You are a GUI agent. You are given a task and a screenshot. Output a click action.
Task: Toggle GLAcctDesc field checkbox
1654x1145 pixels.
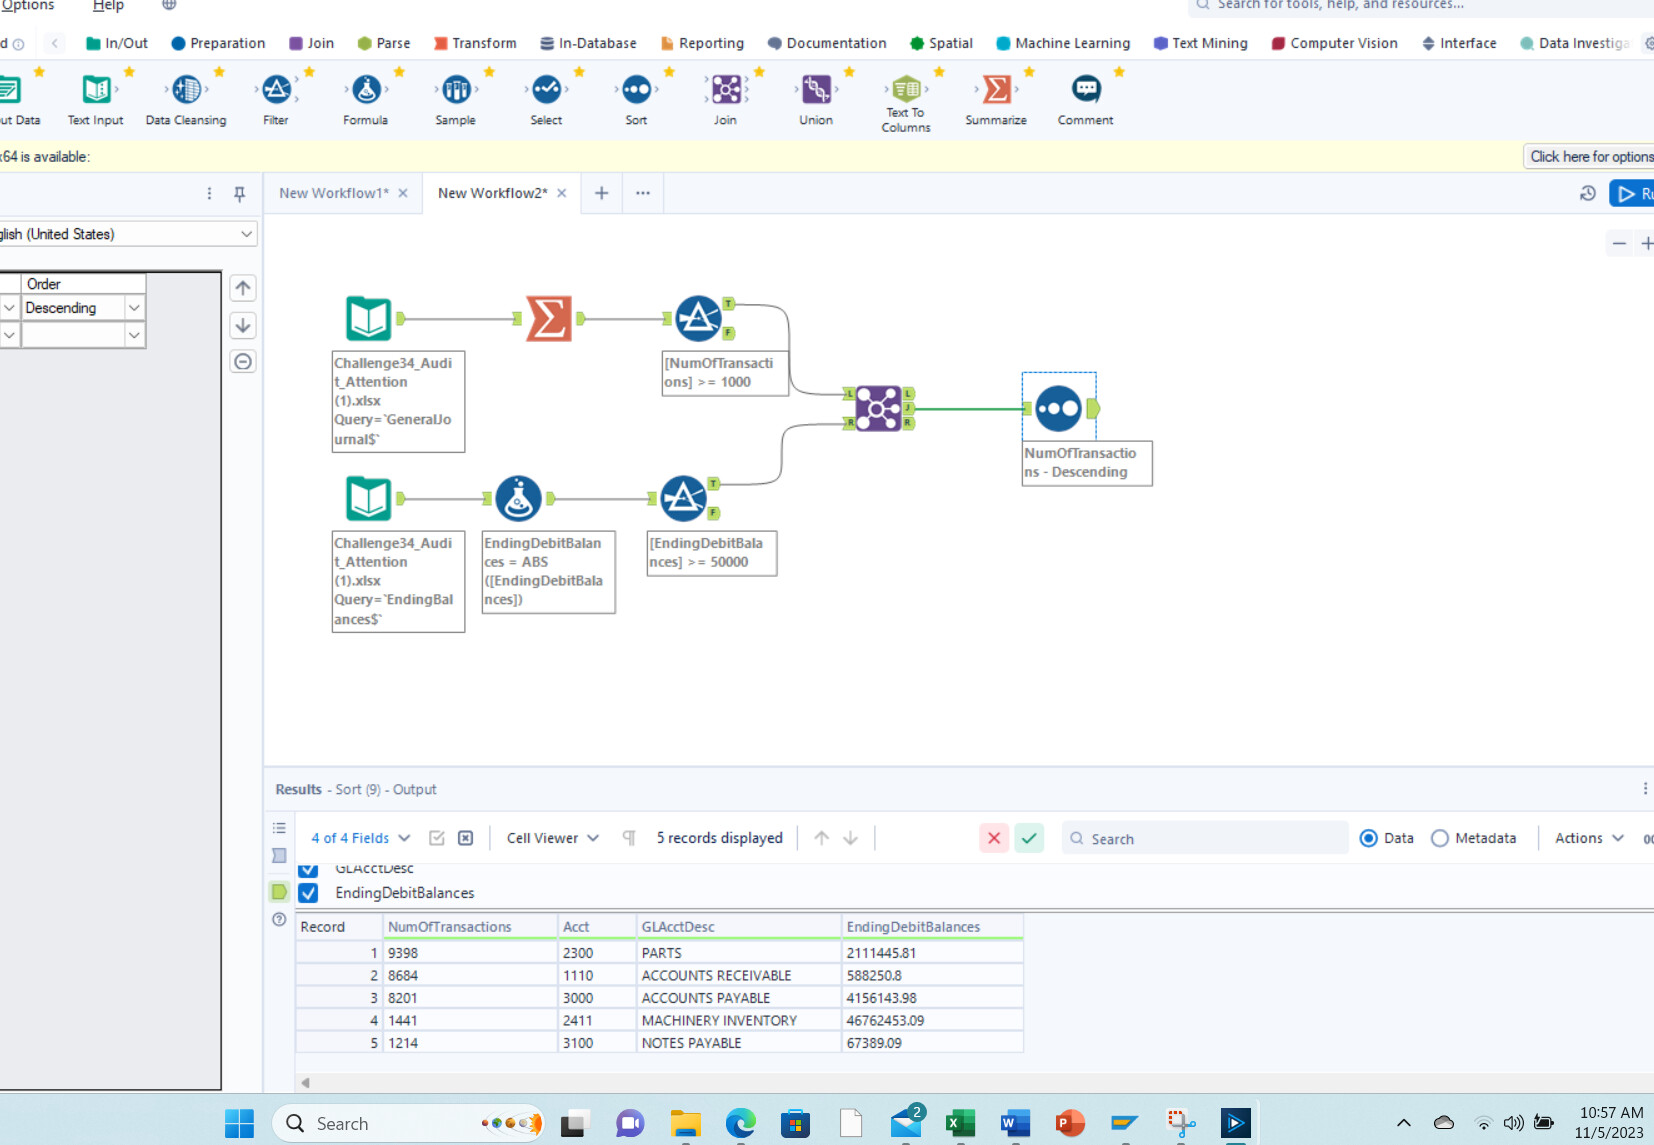click(x=308, y=869)
